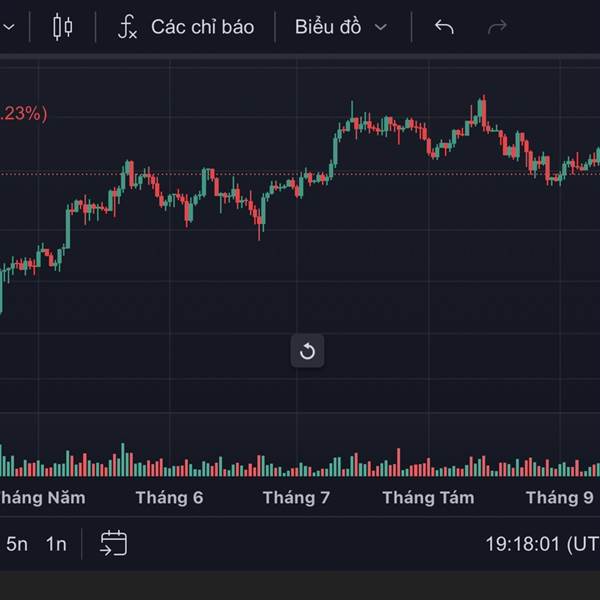Screen dimensions: 600x600
Task: Switch to the 1n time range
Action: [x=56, y=544]
